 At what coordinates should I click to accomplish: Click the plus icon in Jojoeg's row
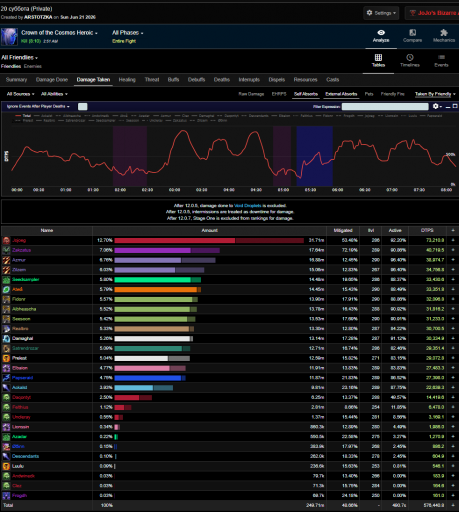click(x=453, y=240)
